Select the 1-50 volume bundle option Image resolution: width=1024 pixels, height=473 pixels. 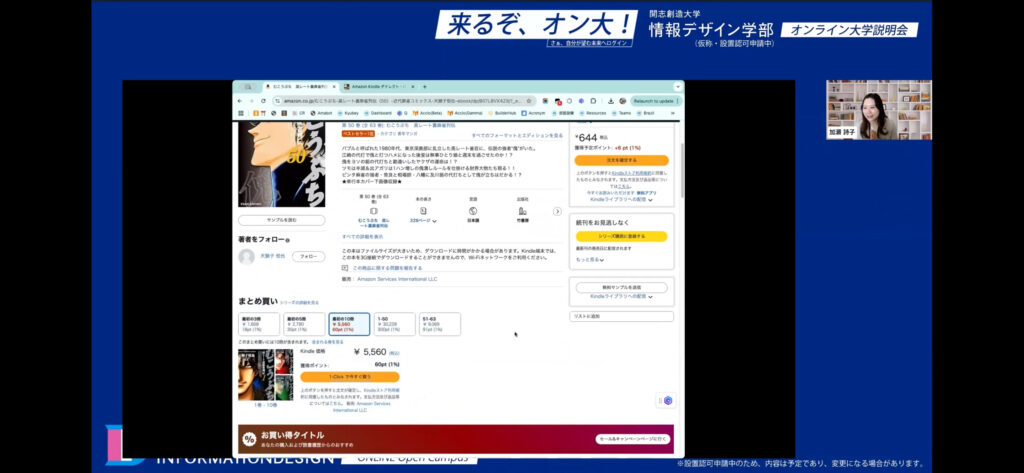click(x=394, y=324)
